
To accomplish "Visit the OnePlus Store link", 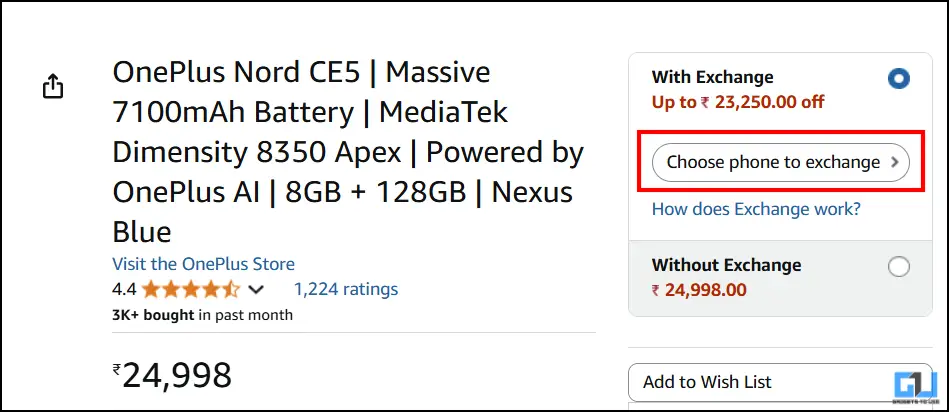I will tap(204, 264).
